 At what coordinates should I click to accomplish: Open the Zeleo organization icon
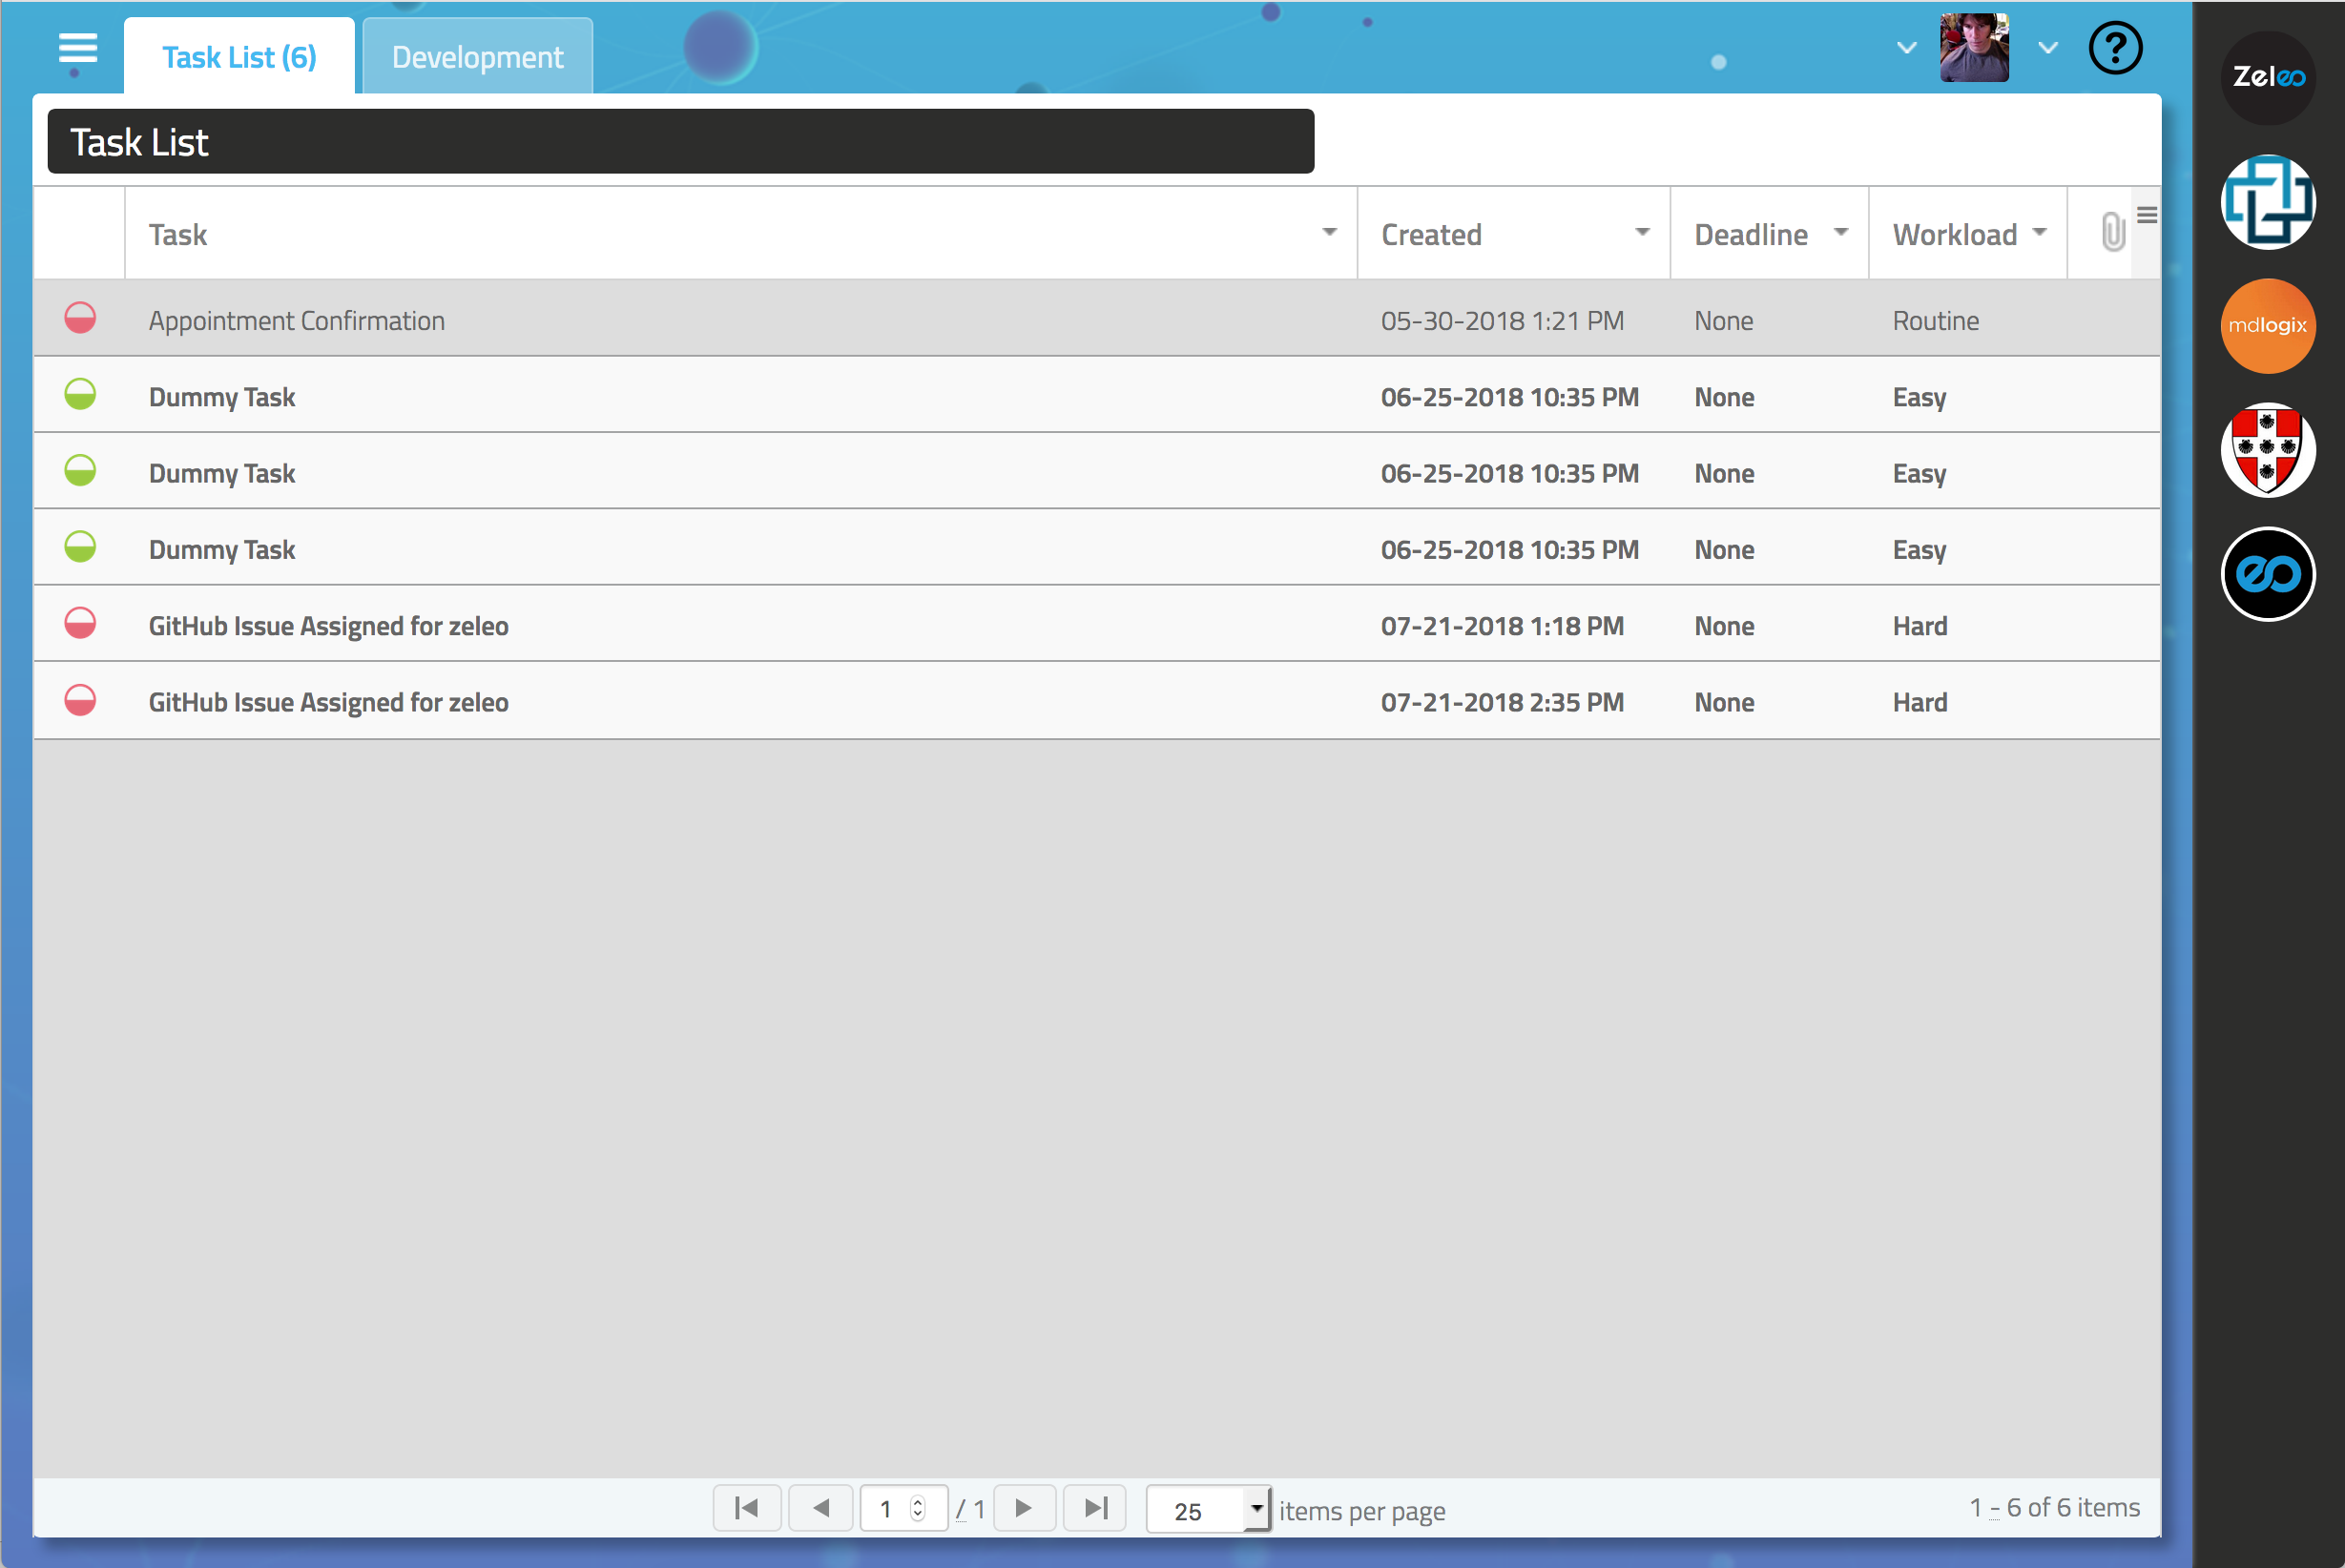pos(2267,77)
